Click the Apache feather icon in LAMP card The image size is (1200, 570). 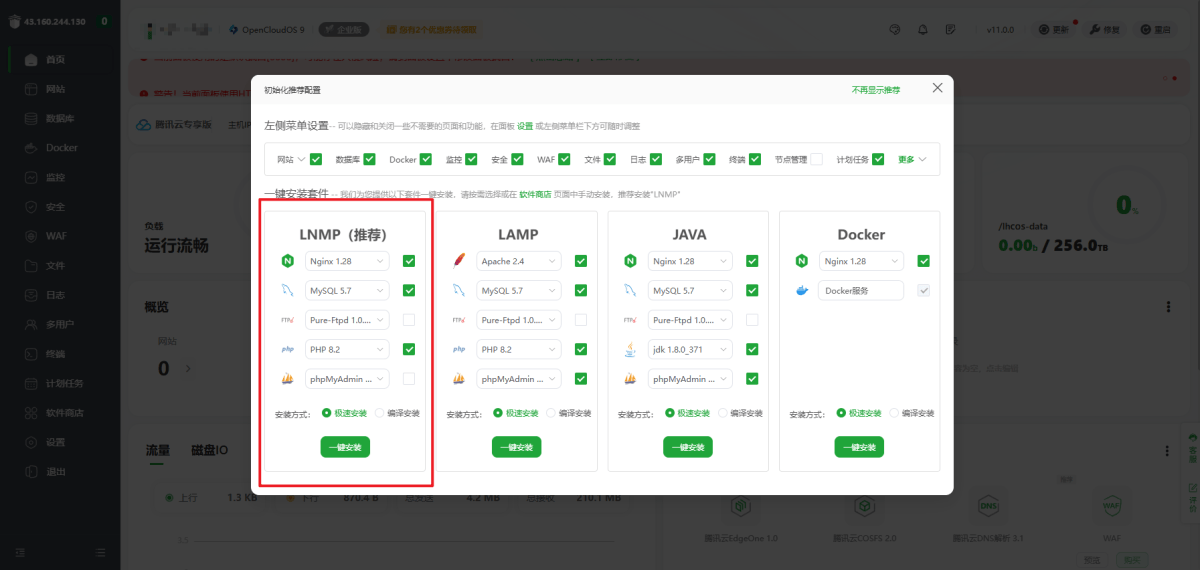tap(459, 261)
